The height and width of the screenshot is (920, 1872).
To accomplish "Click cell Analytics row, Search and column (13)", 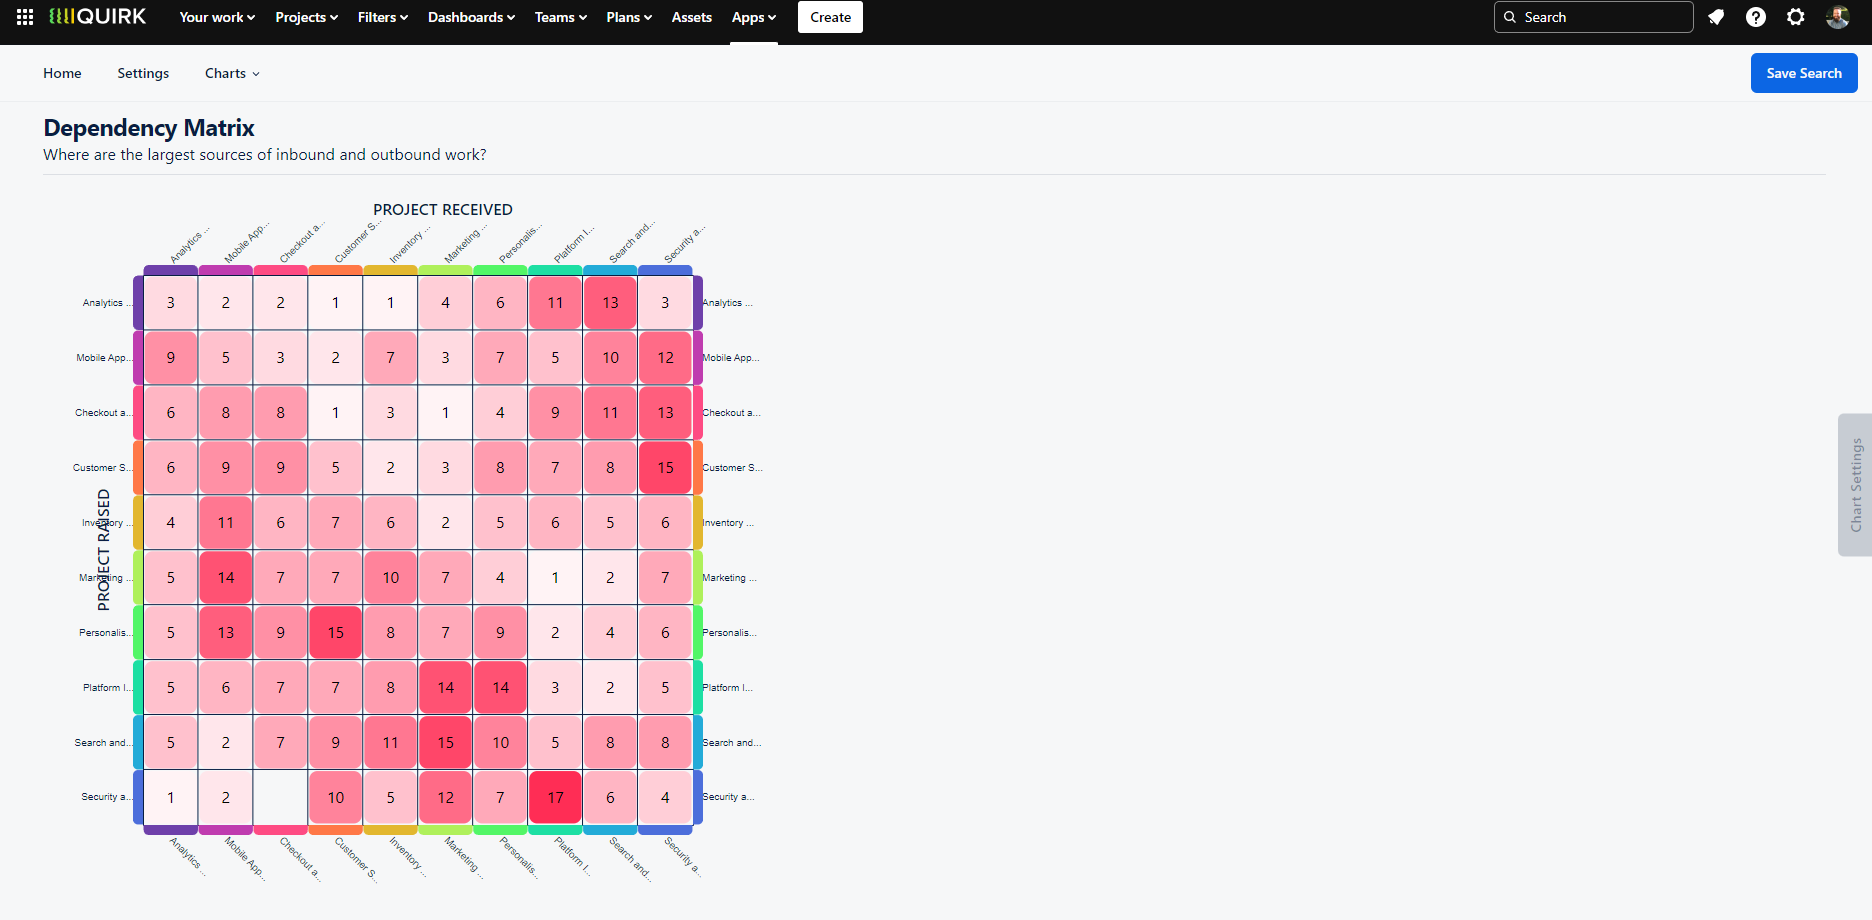I will (610, 302).
